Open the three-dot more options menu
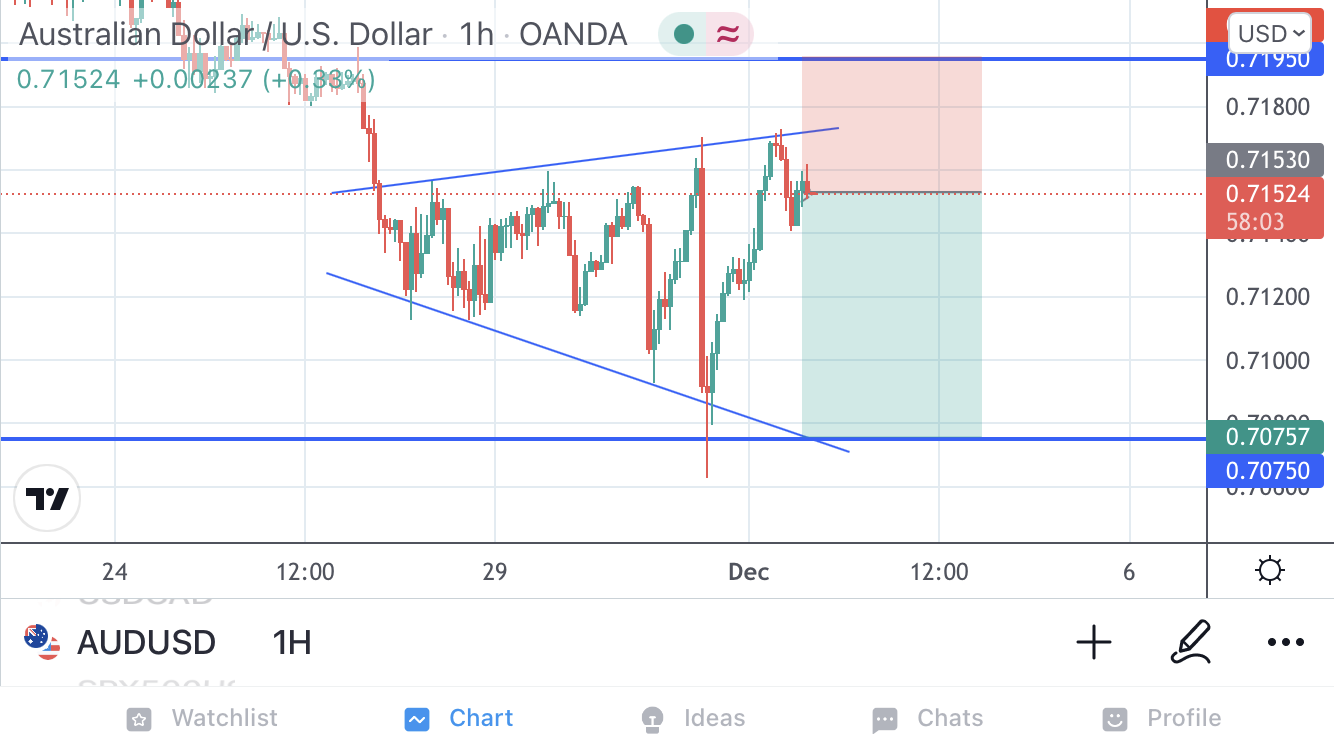1334x750 pixels. click(x=1286, y=642)
